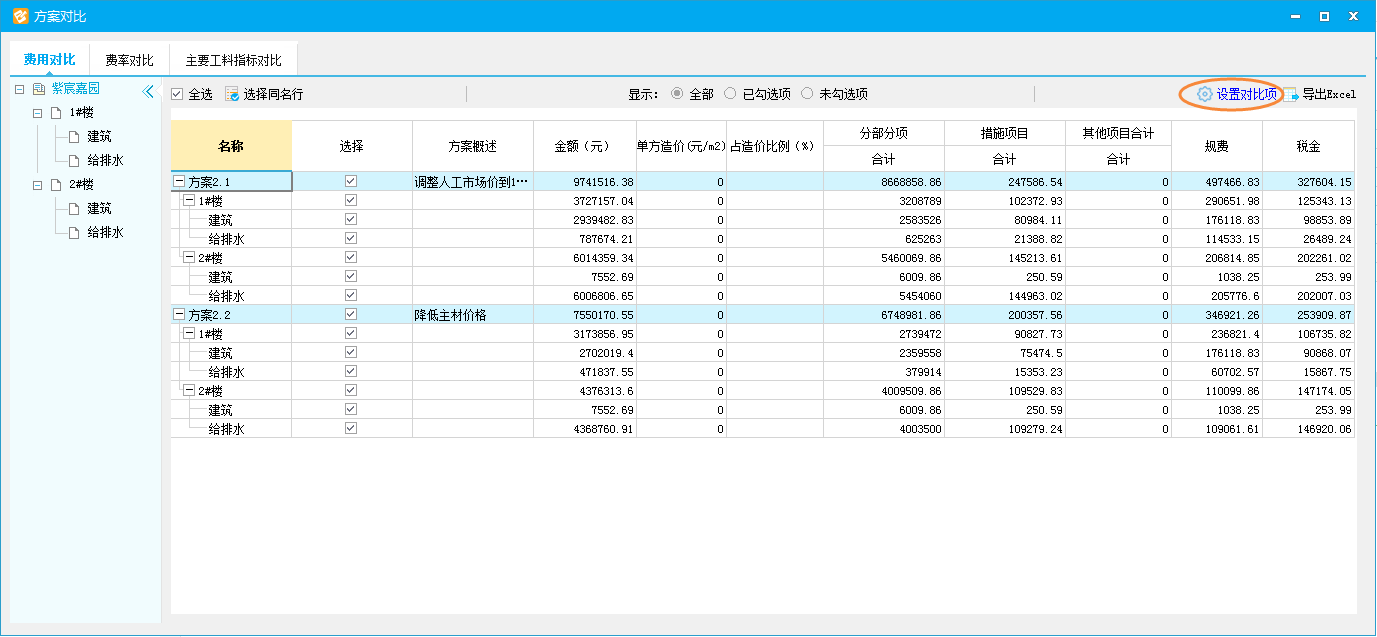Screen dimensions: 1377x637
Task: Select the 已勾选项 radio button
Action: pyautogui.click(x=730, y=94)
